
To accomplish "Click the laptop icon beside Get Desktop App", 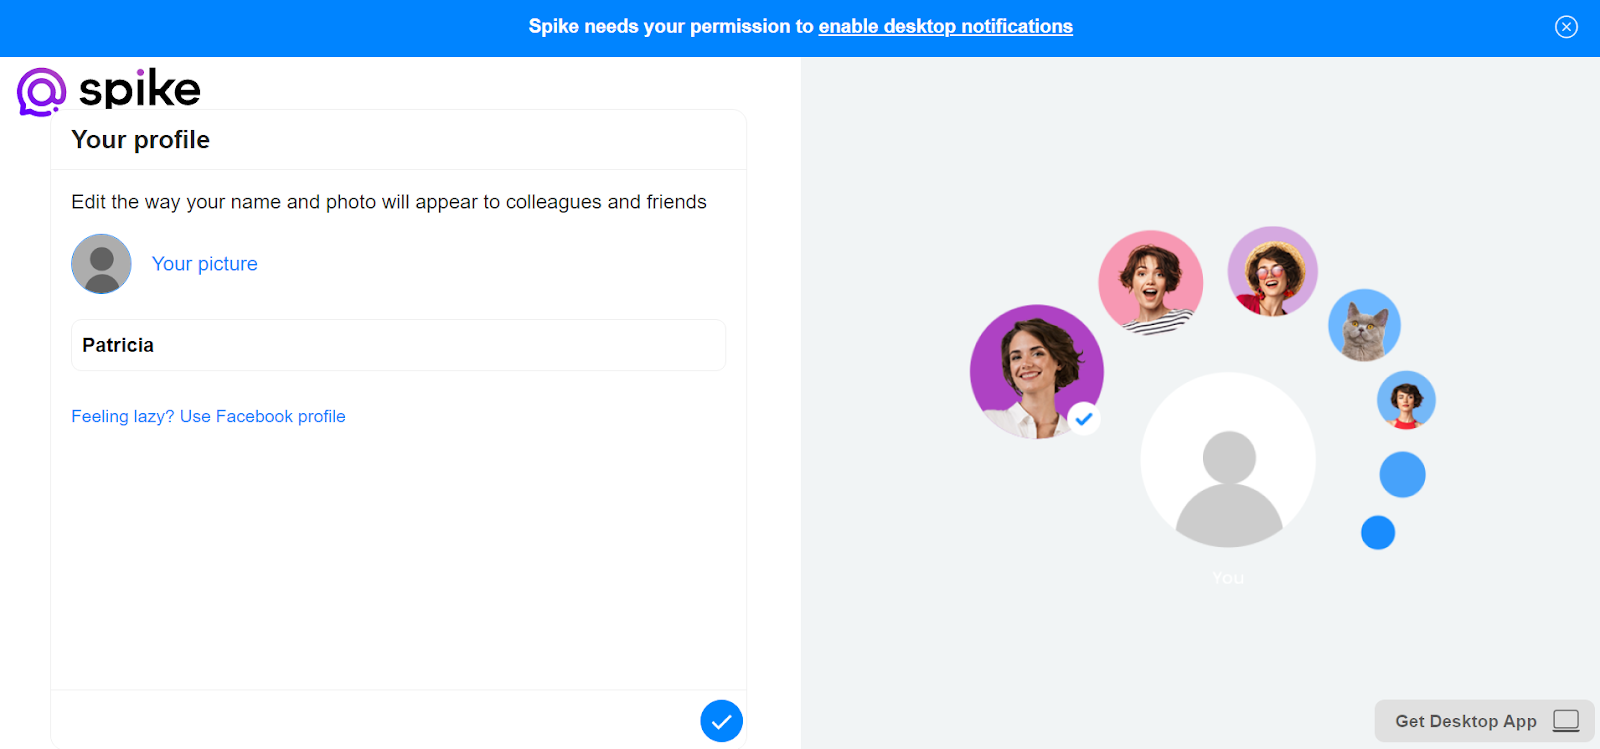I will point(1566,721).
